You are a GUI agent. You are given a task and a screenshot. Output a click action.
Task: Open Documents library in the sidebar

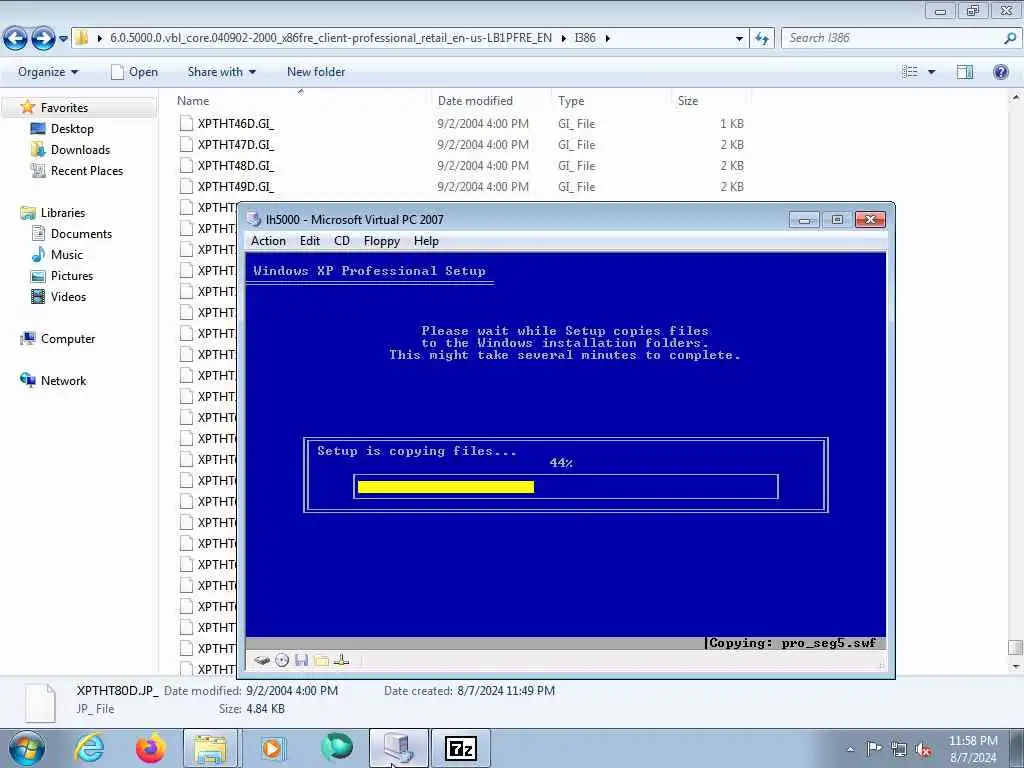pyautogui.click(x=81, y=234)
